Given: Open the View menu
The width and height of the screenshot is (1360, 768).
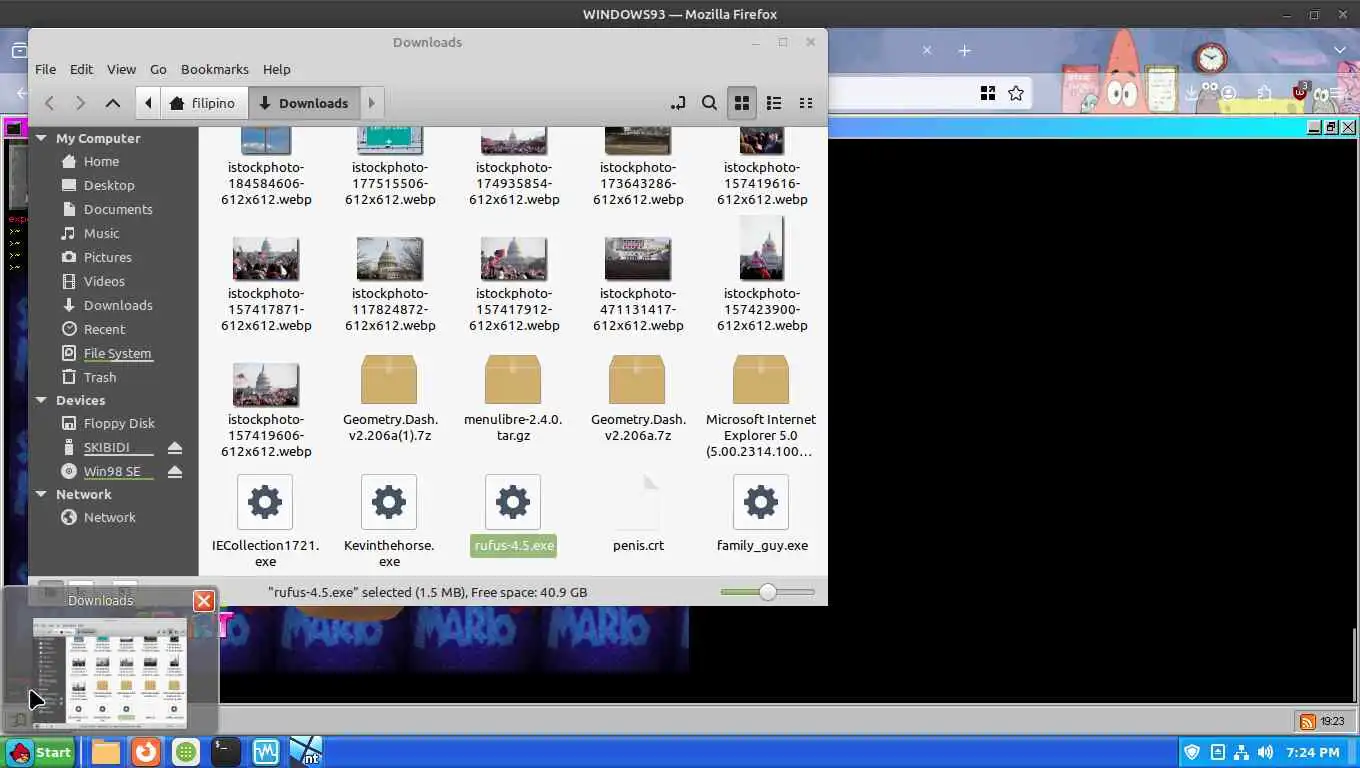Looking at the screenshot, I should tap(121, 69).
